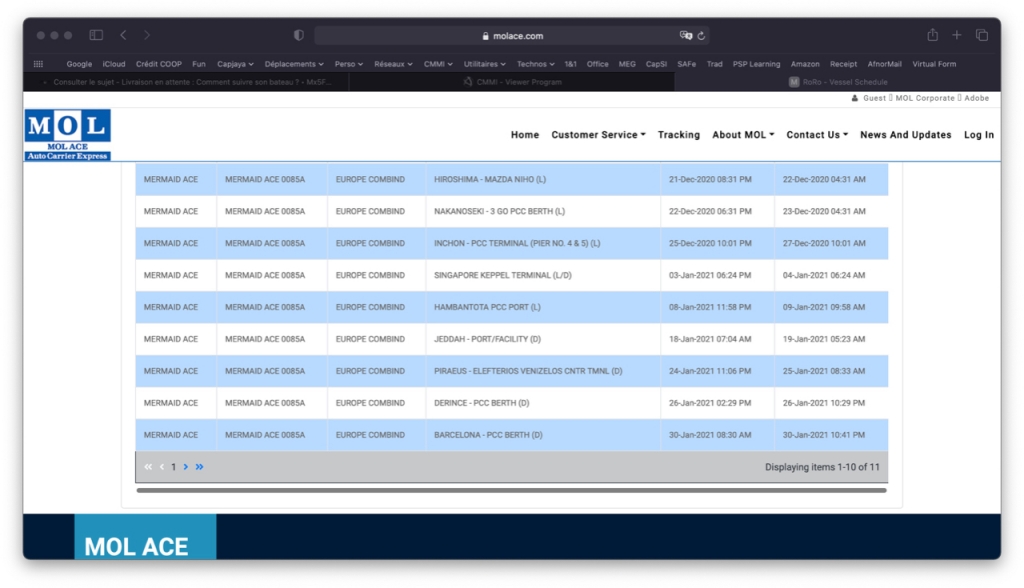Reload the page with the refresh icon
The image size is (1024, 588).
701,36
